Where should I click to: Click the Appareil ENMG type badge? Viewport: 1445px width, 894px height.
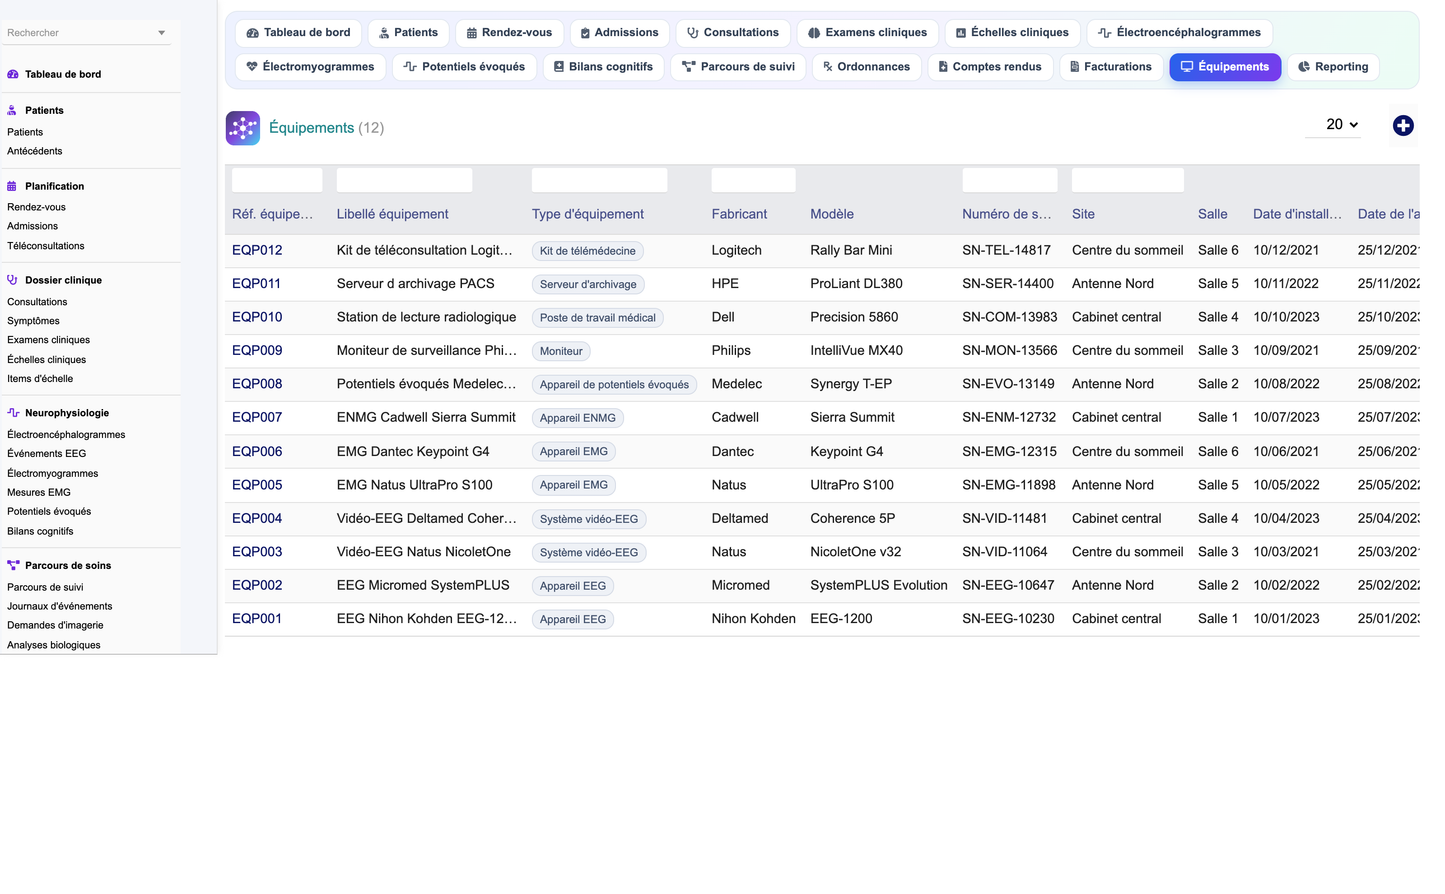point(578,418)
